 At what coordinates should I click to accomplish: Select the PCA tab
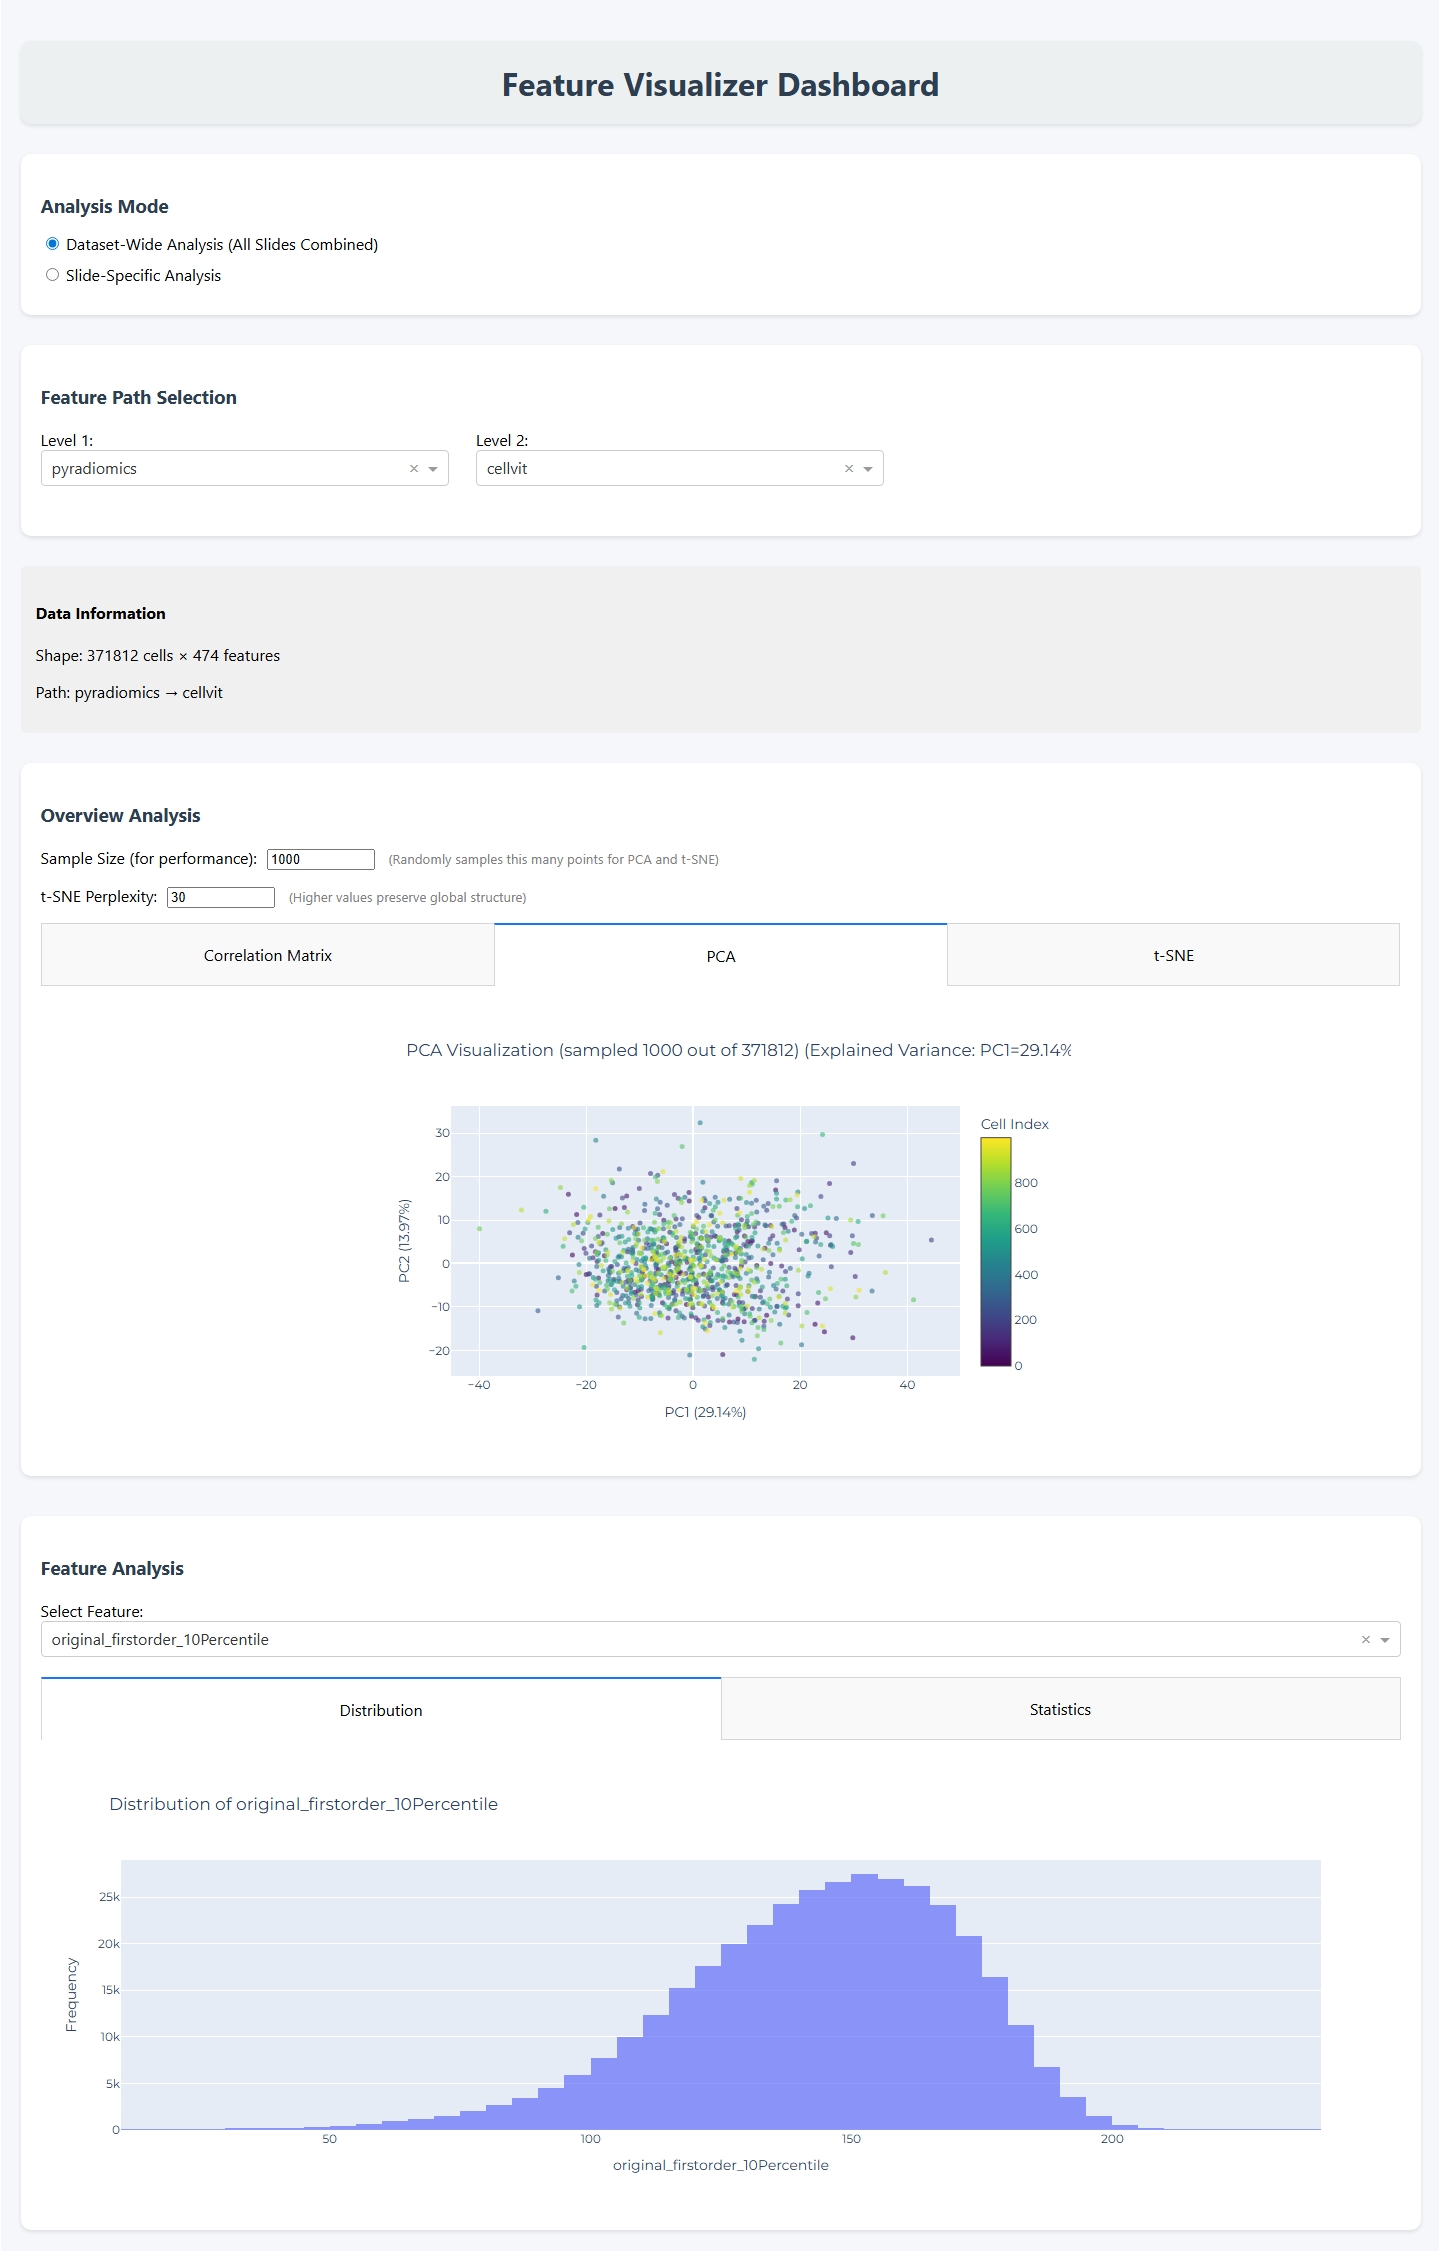click(x=720, y=957)
